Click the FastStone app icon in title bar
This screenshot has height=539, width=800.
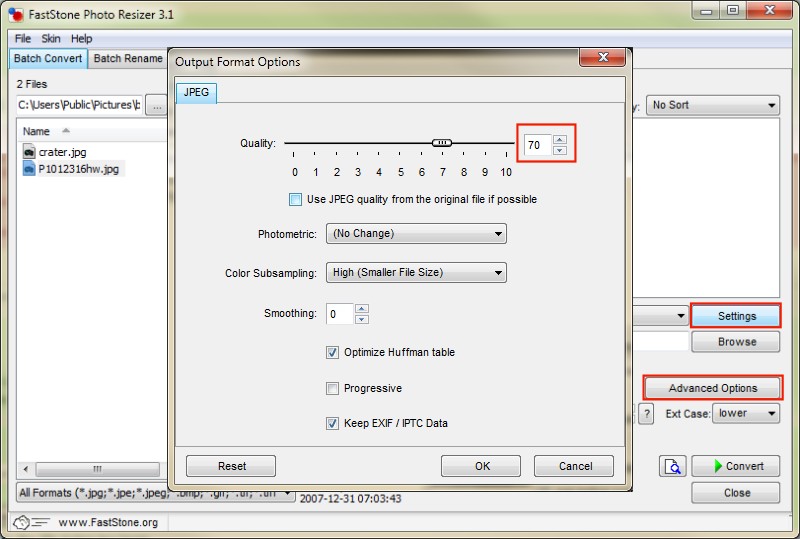pyautogui.click(x=16, y=14)
